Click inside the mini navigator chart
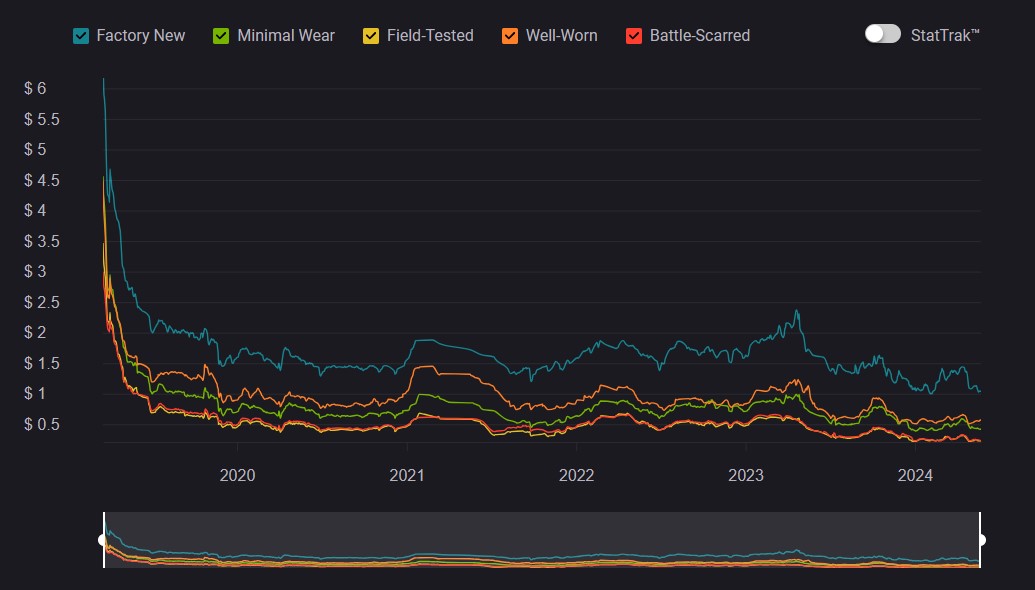The height and width of the screenshot is (590, 1035). click(540, 540)
